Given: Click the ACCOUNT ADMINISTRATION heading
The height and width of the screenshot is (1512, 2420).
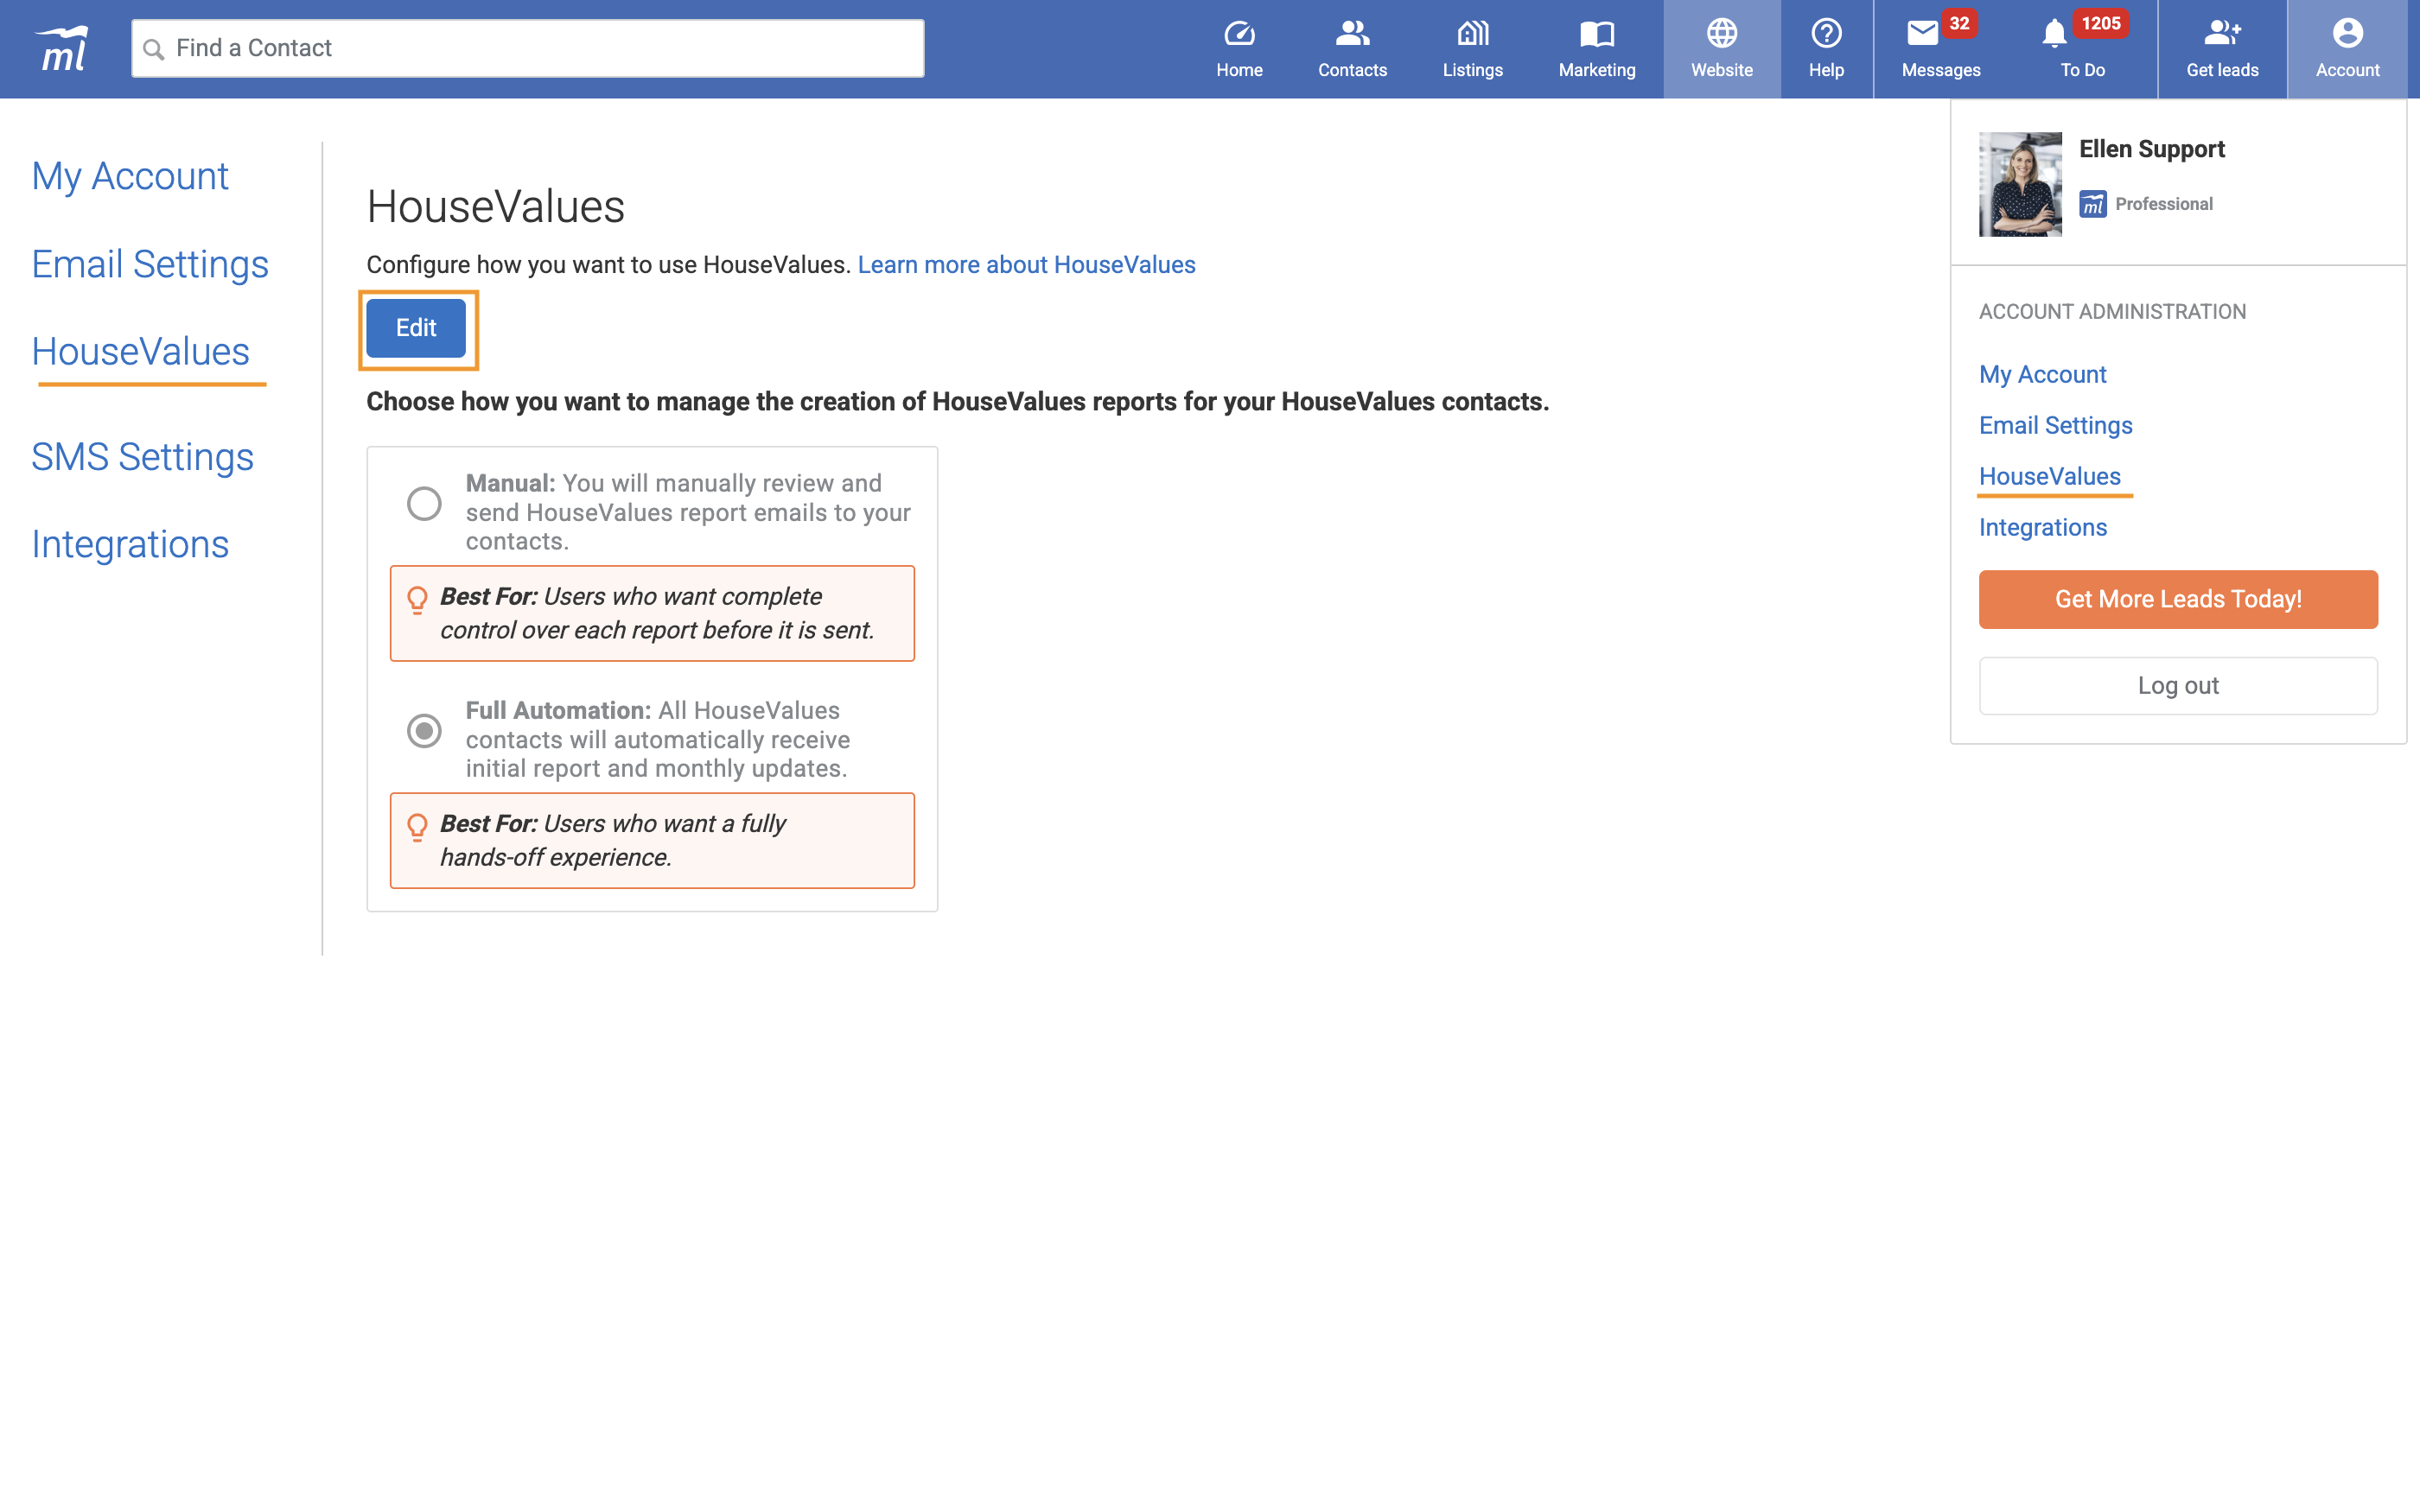Looking at the screenshot, I should point(2112,312).
